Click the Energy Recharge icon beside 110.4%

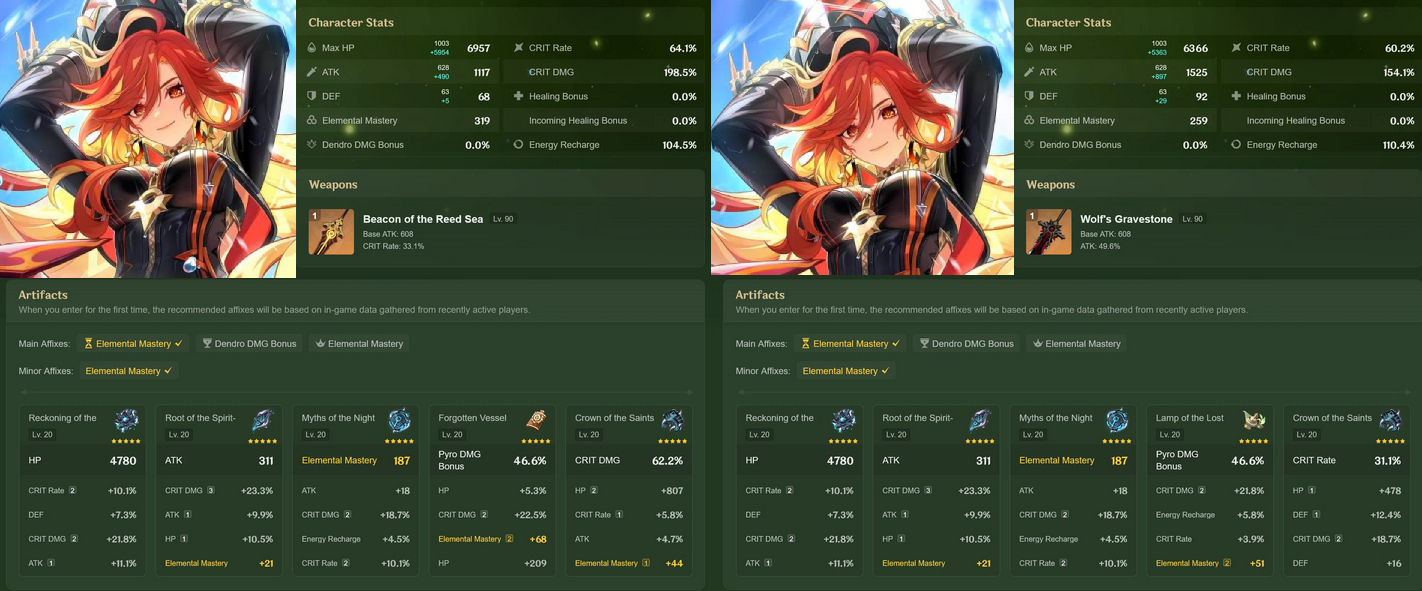[1235, 145]
